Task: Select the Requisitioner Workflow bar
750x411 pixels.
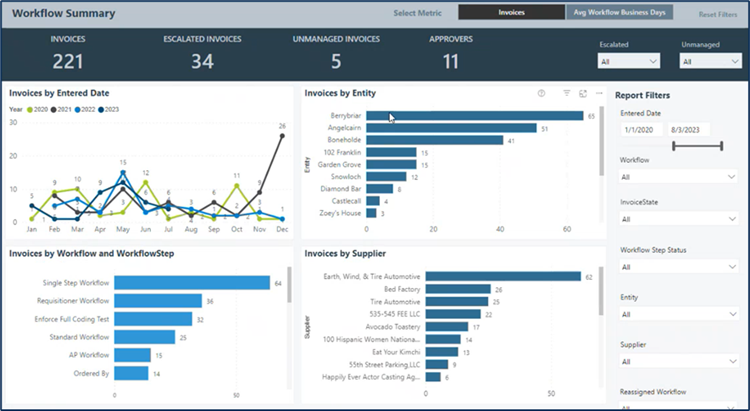Action: [x=158, y=301]
